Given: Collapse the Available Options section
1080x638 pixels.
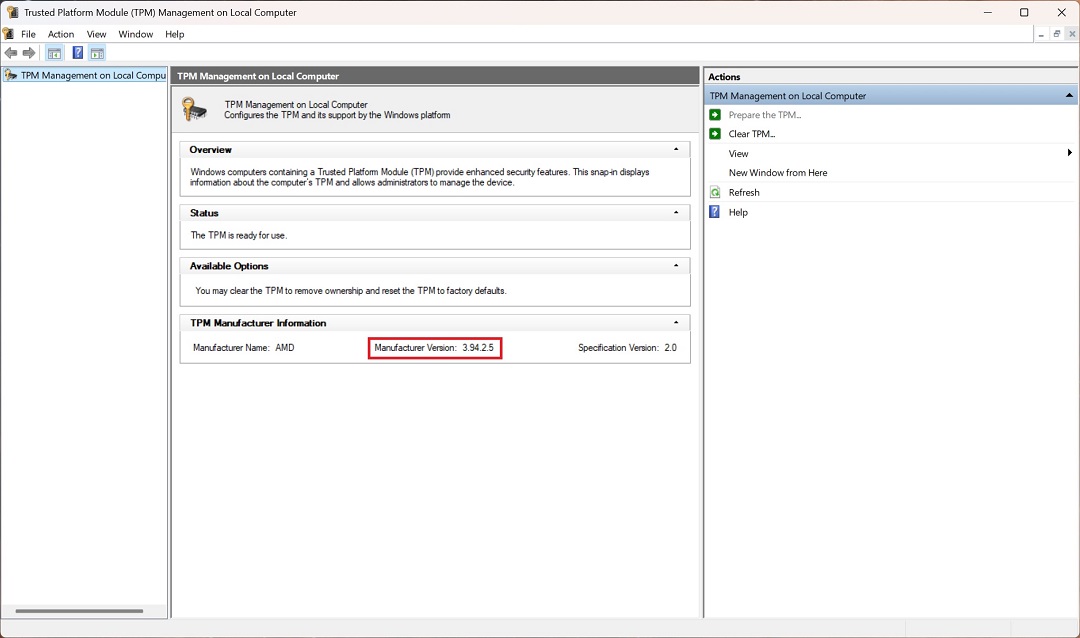Looking at the screenshot, I should [676, 266].
